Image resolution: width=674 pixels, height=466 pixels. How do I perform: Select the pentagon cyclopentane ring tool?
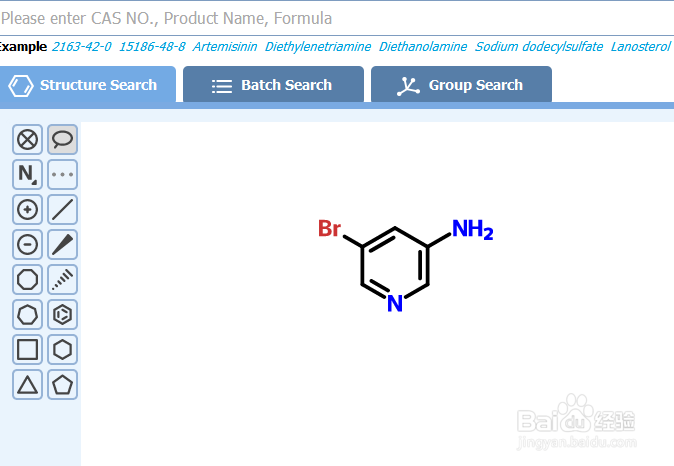coord(62,385)
